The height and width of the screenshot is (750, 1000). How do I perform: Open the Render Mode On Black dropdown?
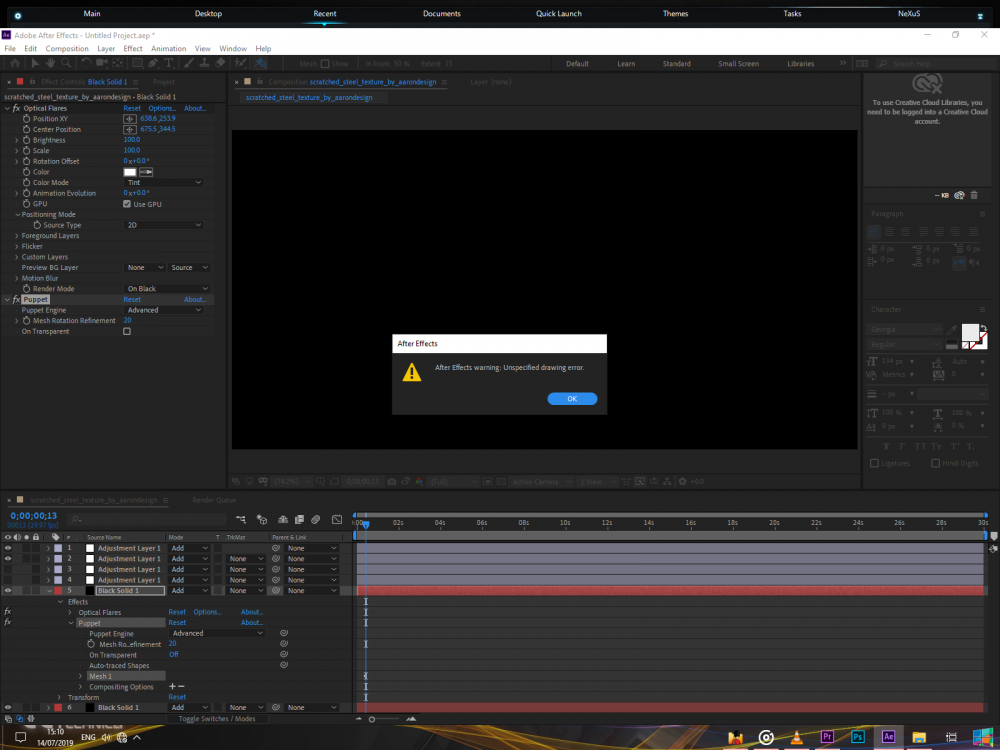click(x=168, y=289)
